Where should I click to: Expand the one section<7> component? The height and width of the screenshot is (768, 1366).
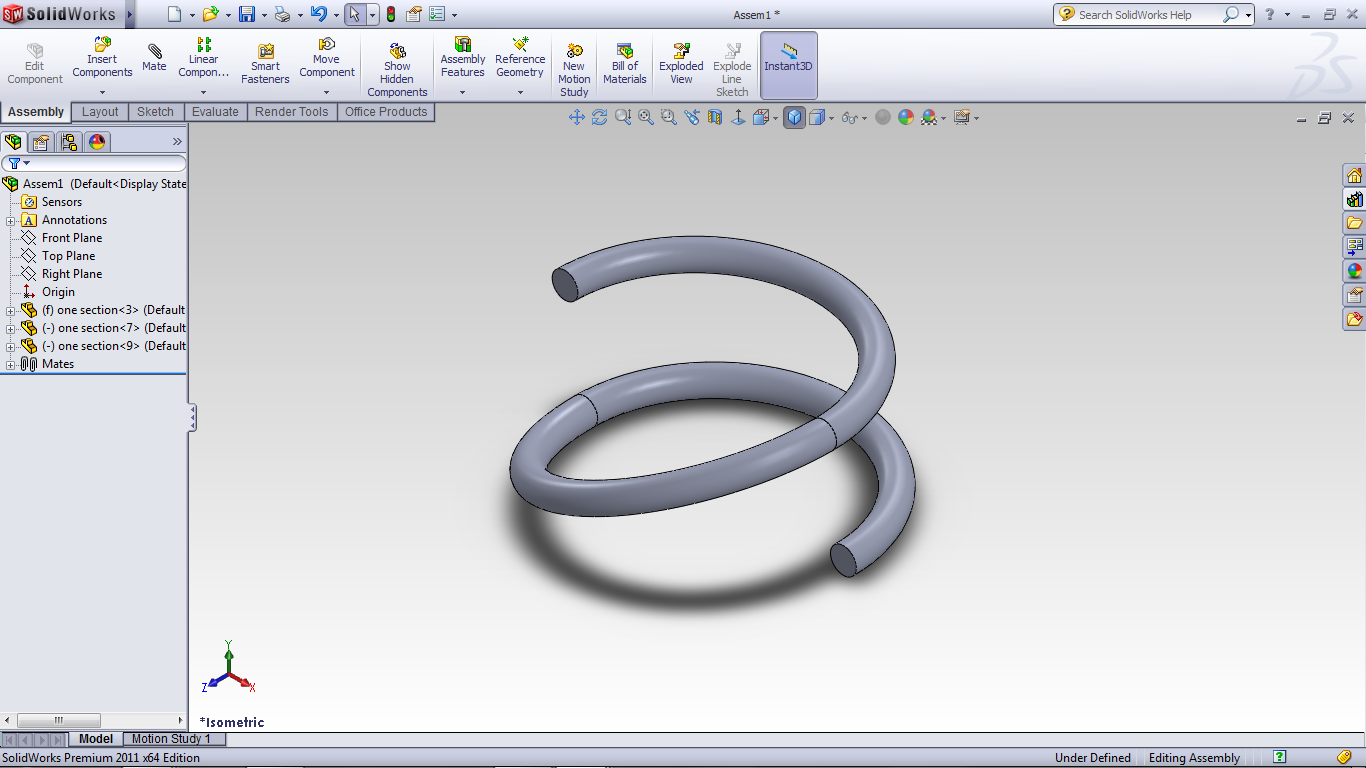(11, 328)
